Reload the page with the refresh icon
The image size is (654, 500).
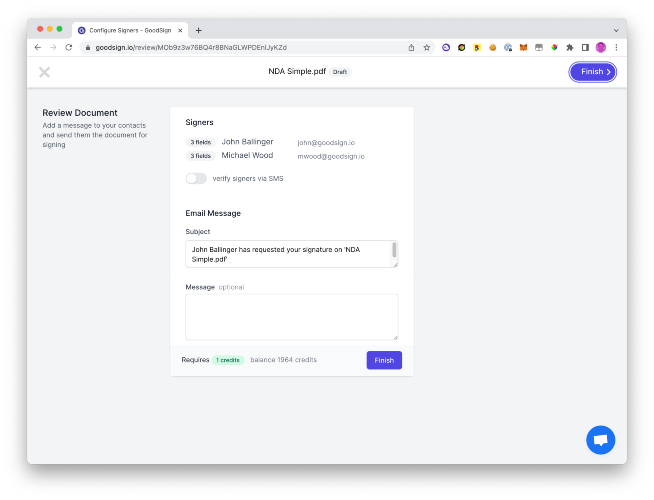pos(69,48)
